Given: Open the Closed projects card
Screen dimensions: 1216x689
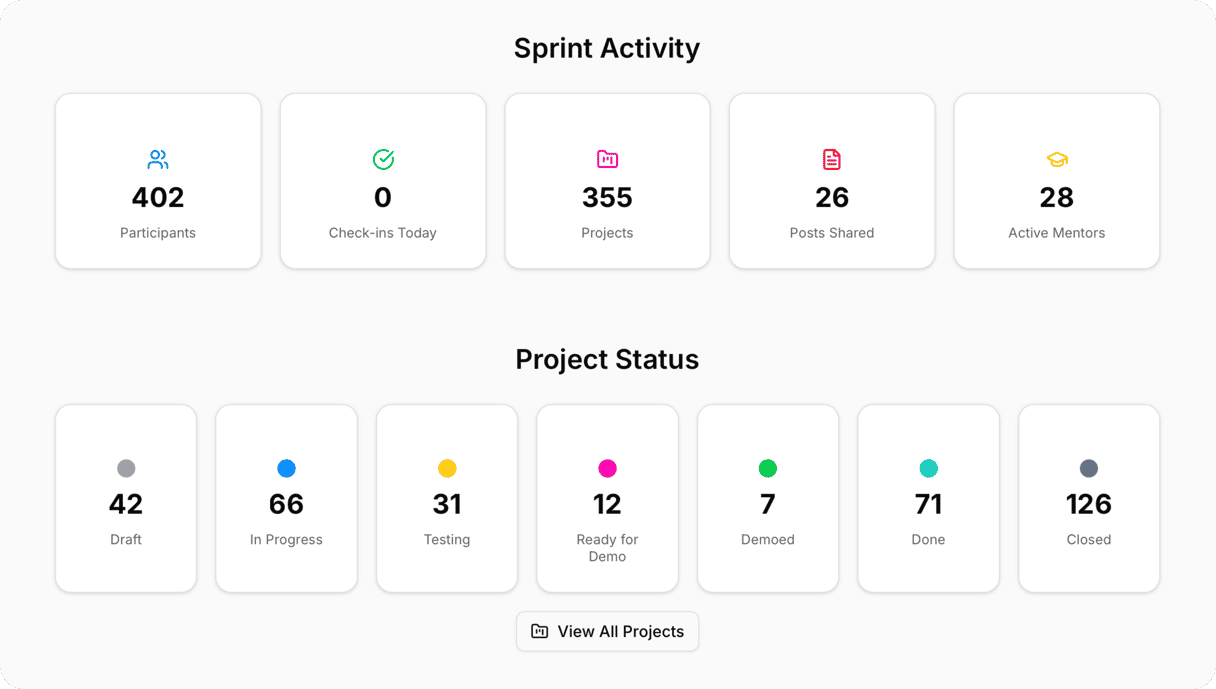Looking at the screenshot, I should click(1089, 498).
